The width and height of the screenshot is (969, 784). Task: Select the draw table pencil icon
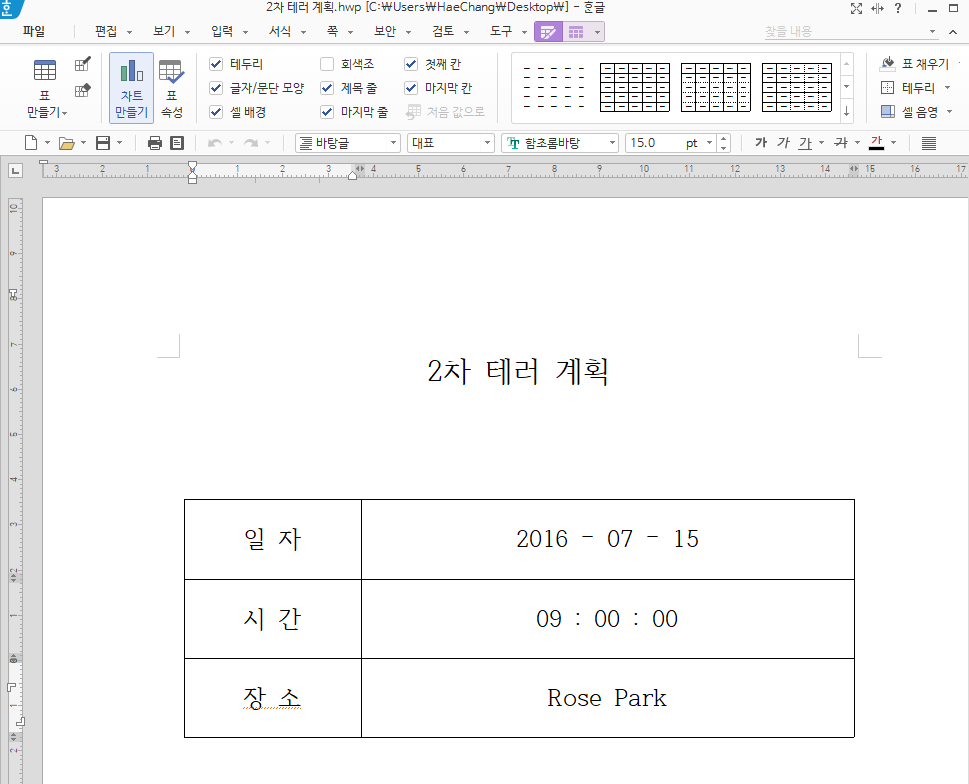(82, 64)
